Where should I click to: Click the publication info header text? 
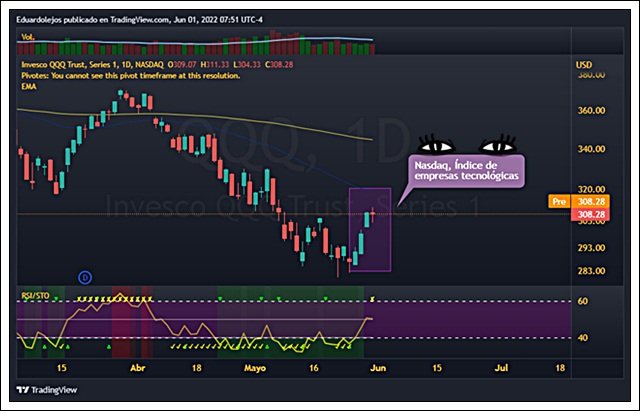click(139, 20)
